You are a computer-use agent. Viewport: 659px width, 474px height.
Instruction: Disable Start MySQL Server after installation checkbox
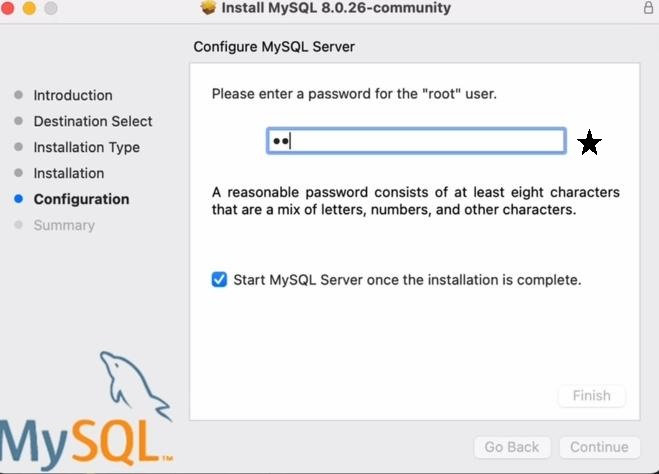(220, 280)
